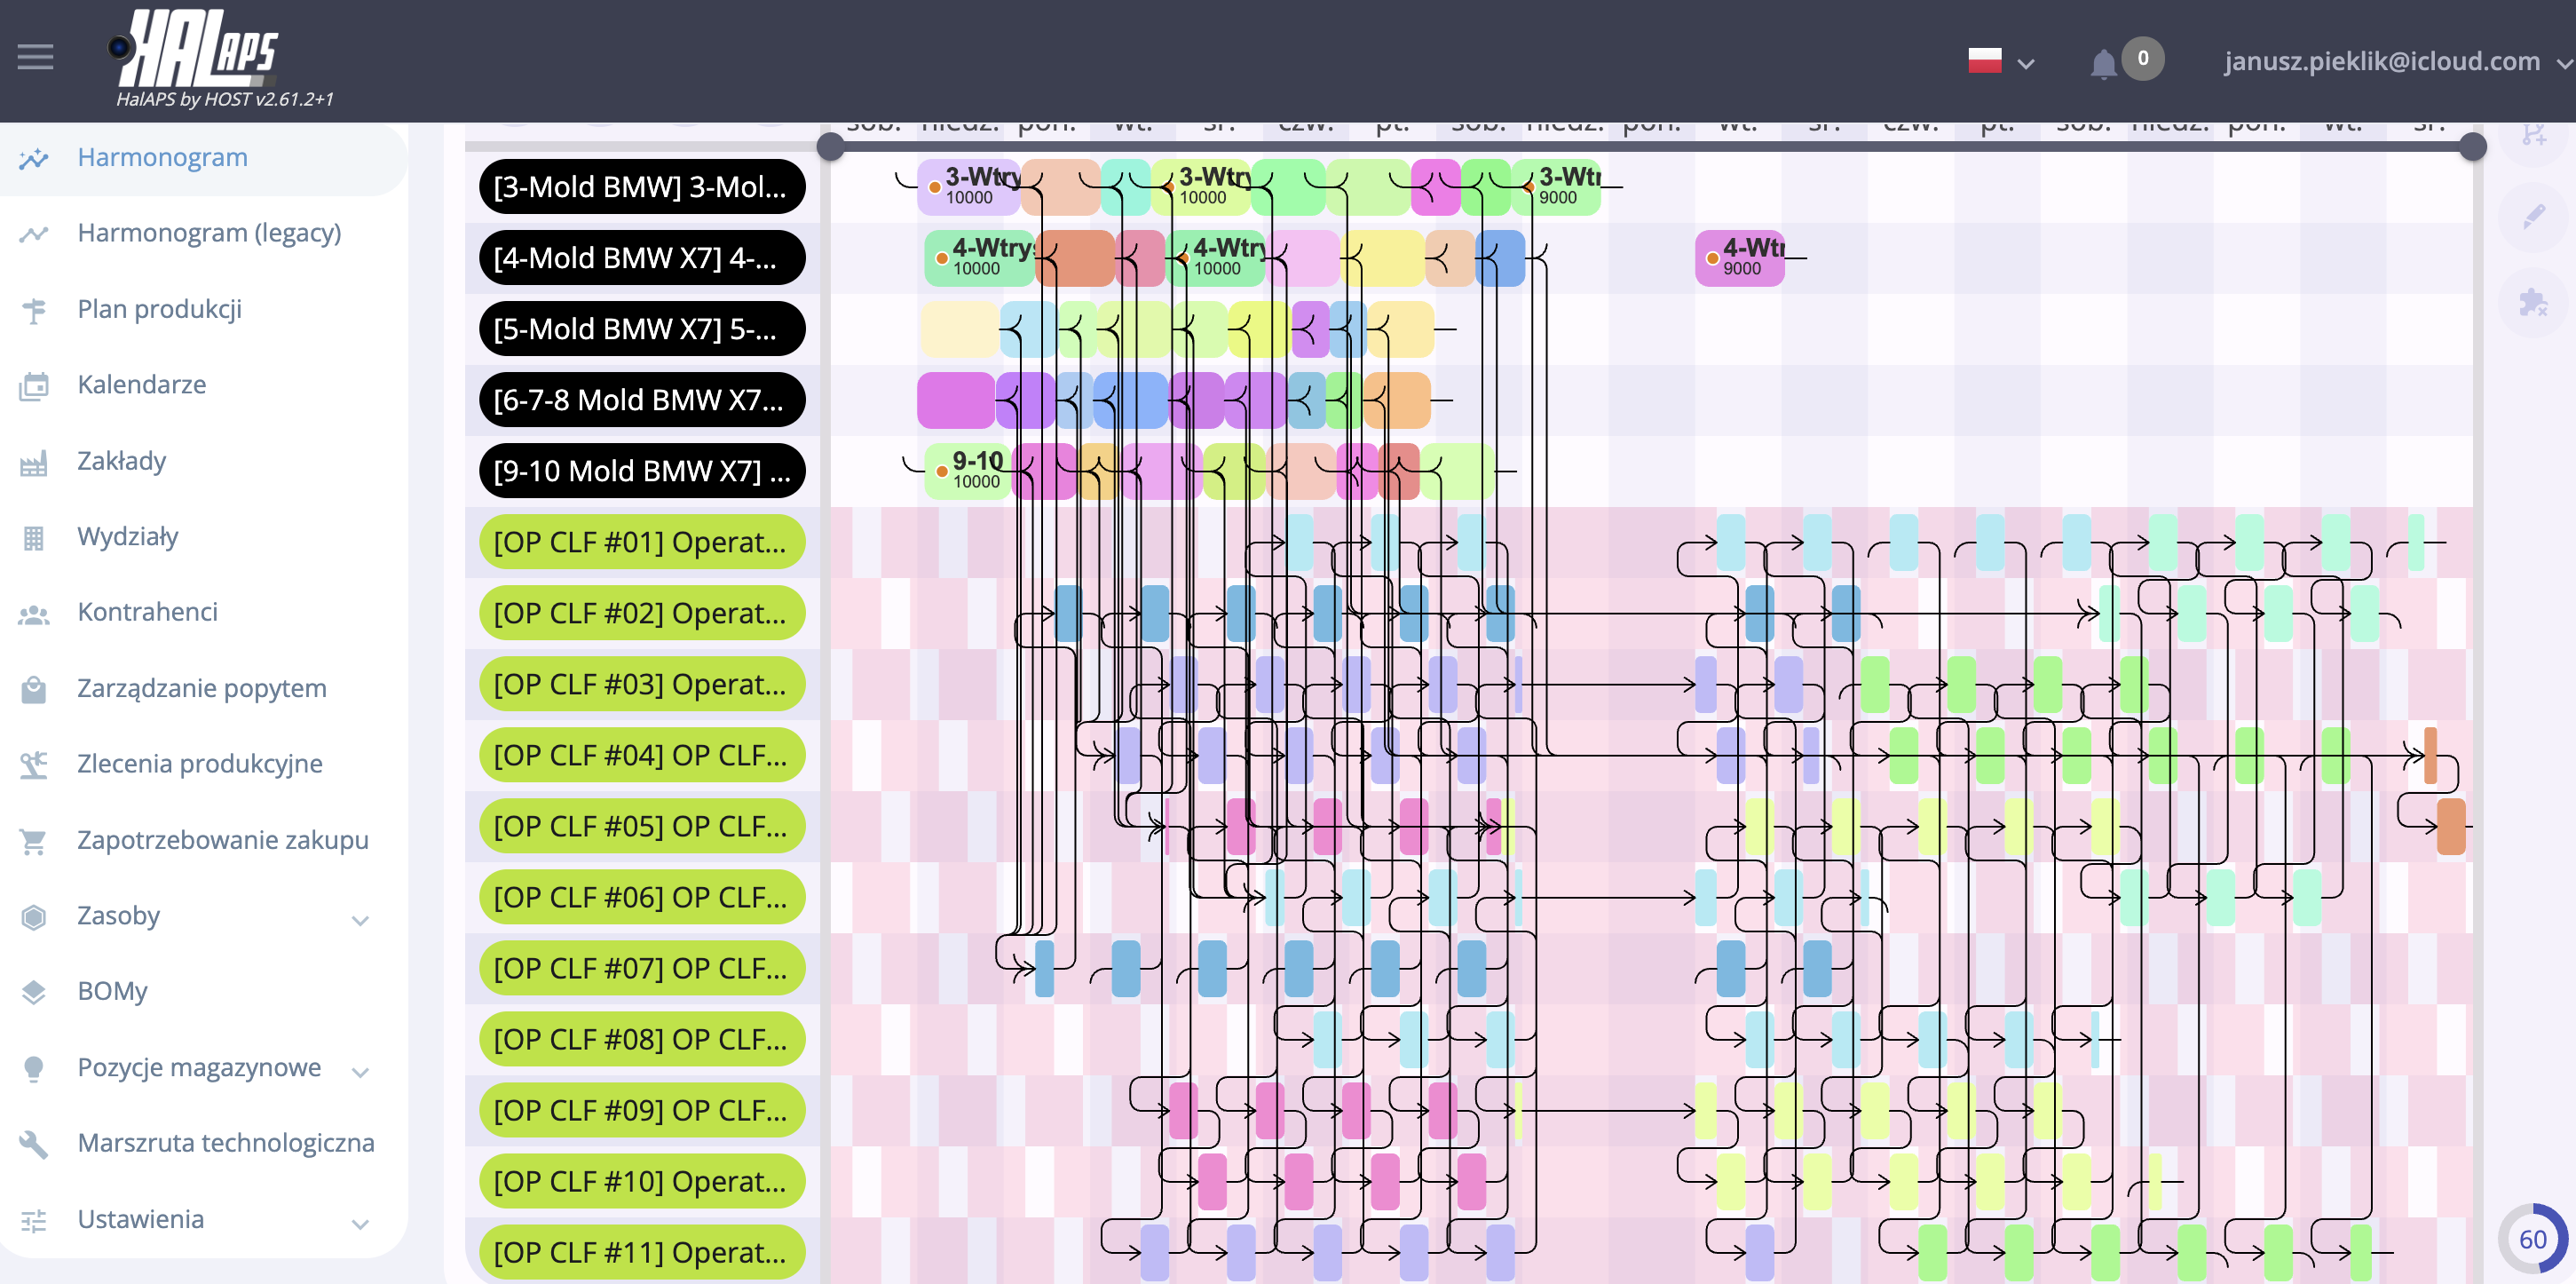Screen dimensions: 2576x1284
Task: Click the pencil edit button
Action: [2533, 217]
